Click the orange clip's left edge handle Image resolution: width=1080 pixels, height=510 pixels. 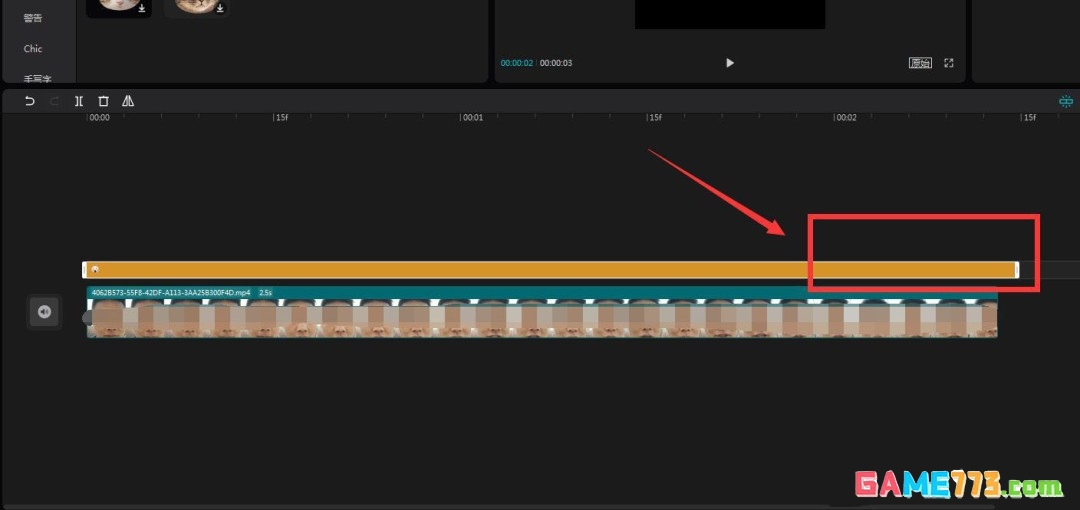click(84, 270)
